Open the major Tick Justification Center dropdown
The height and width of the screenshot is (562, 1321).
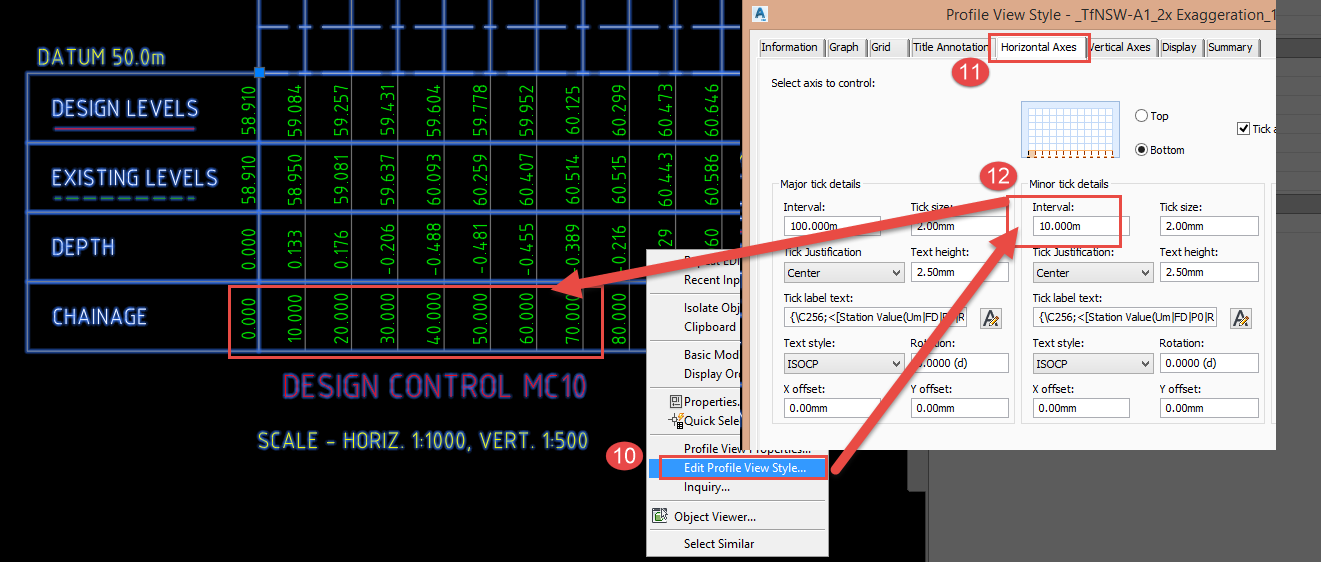click(844, 272)
